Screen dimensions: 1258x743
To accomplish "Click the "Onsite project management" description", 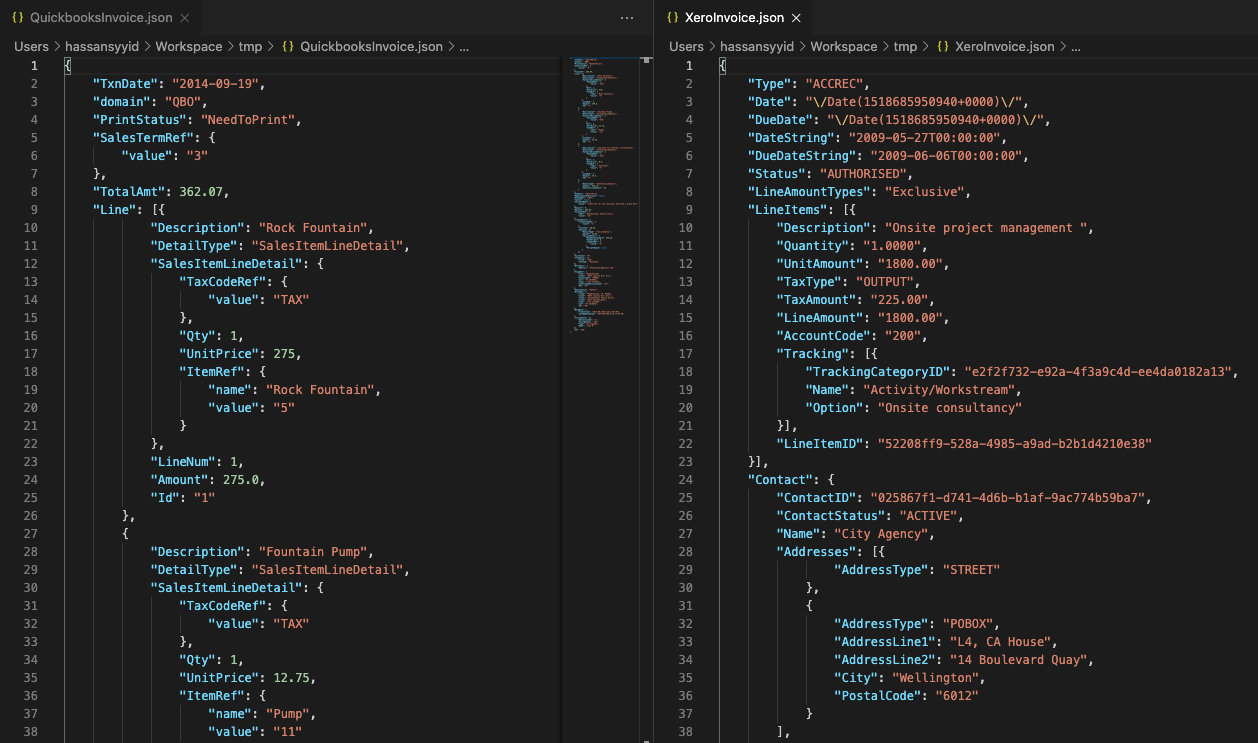I will (x=985, y=227).
